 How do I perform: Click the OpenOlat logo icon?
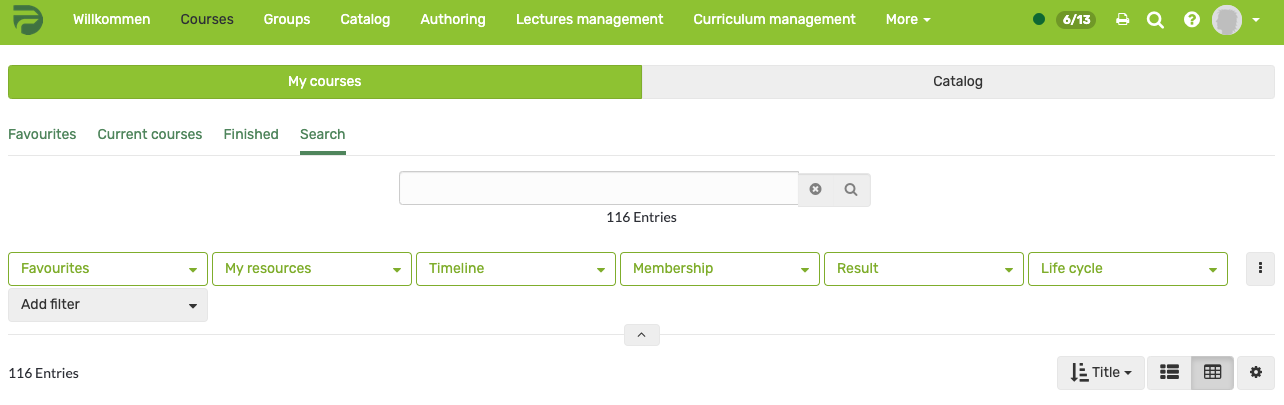(28, 20)
